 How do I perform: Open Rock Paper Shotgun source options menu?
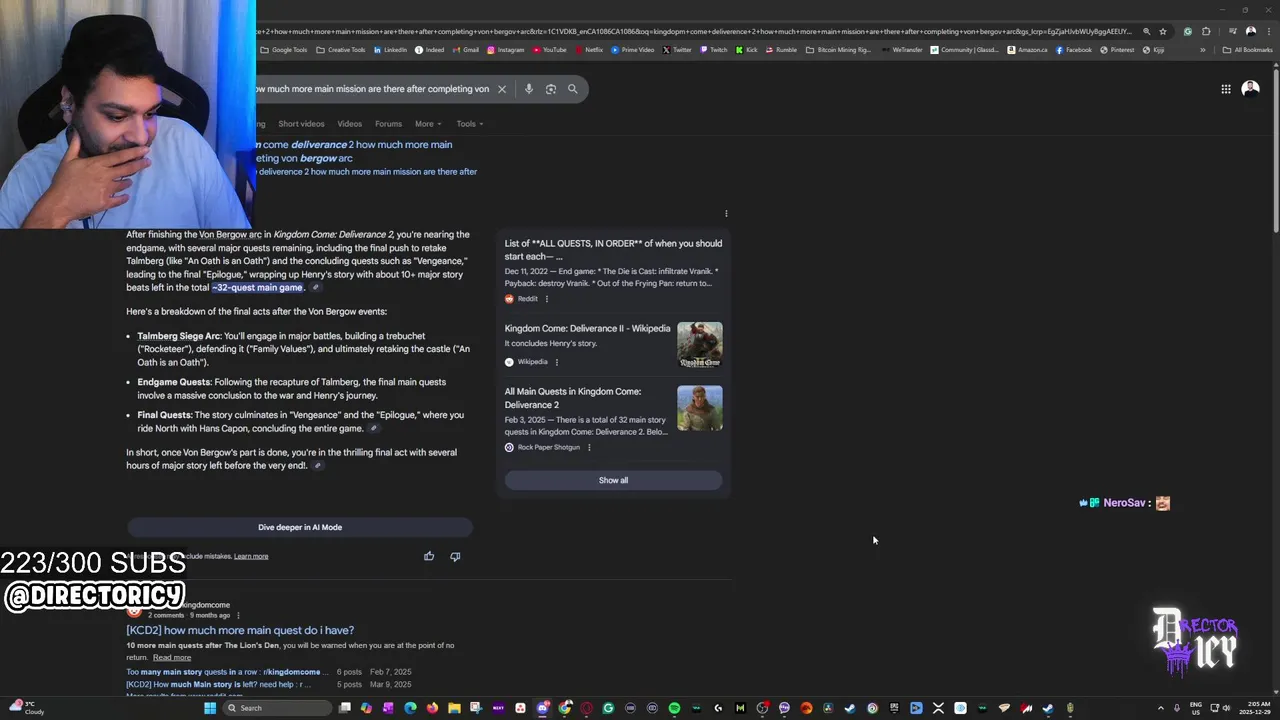pyautogui.click(x=589, y=447)
